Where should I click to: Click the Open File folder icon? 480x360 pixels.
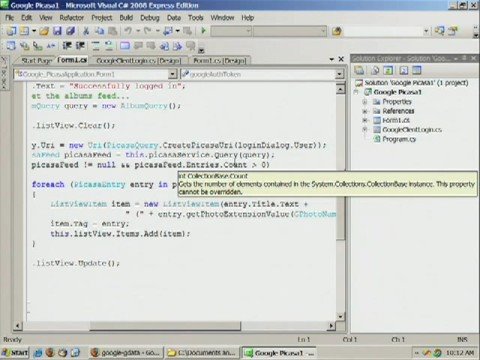pyautogui.click(x=44, y=31)
